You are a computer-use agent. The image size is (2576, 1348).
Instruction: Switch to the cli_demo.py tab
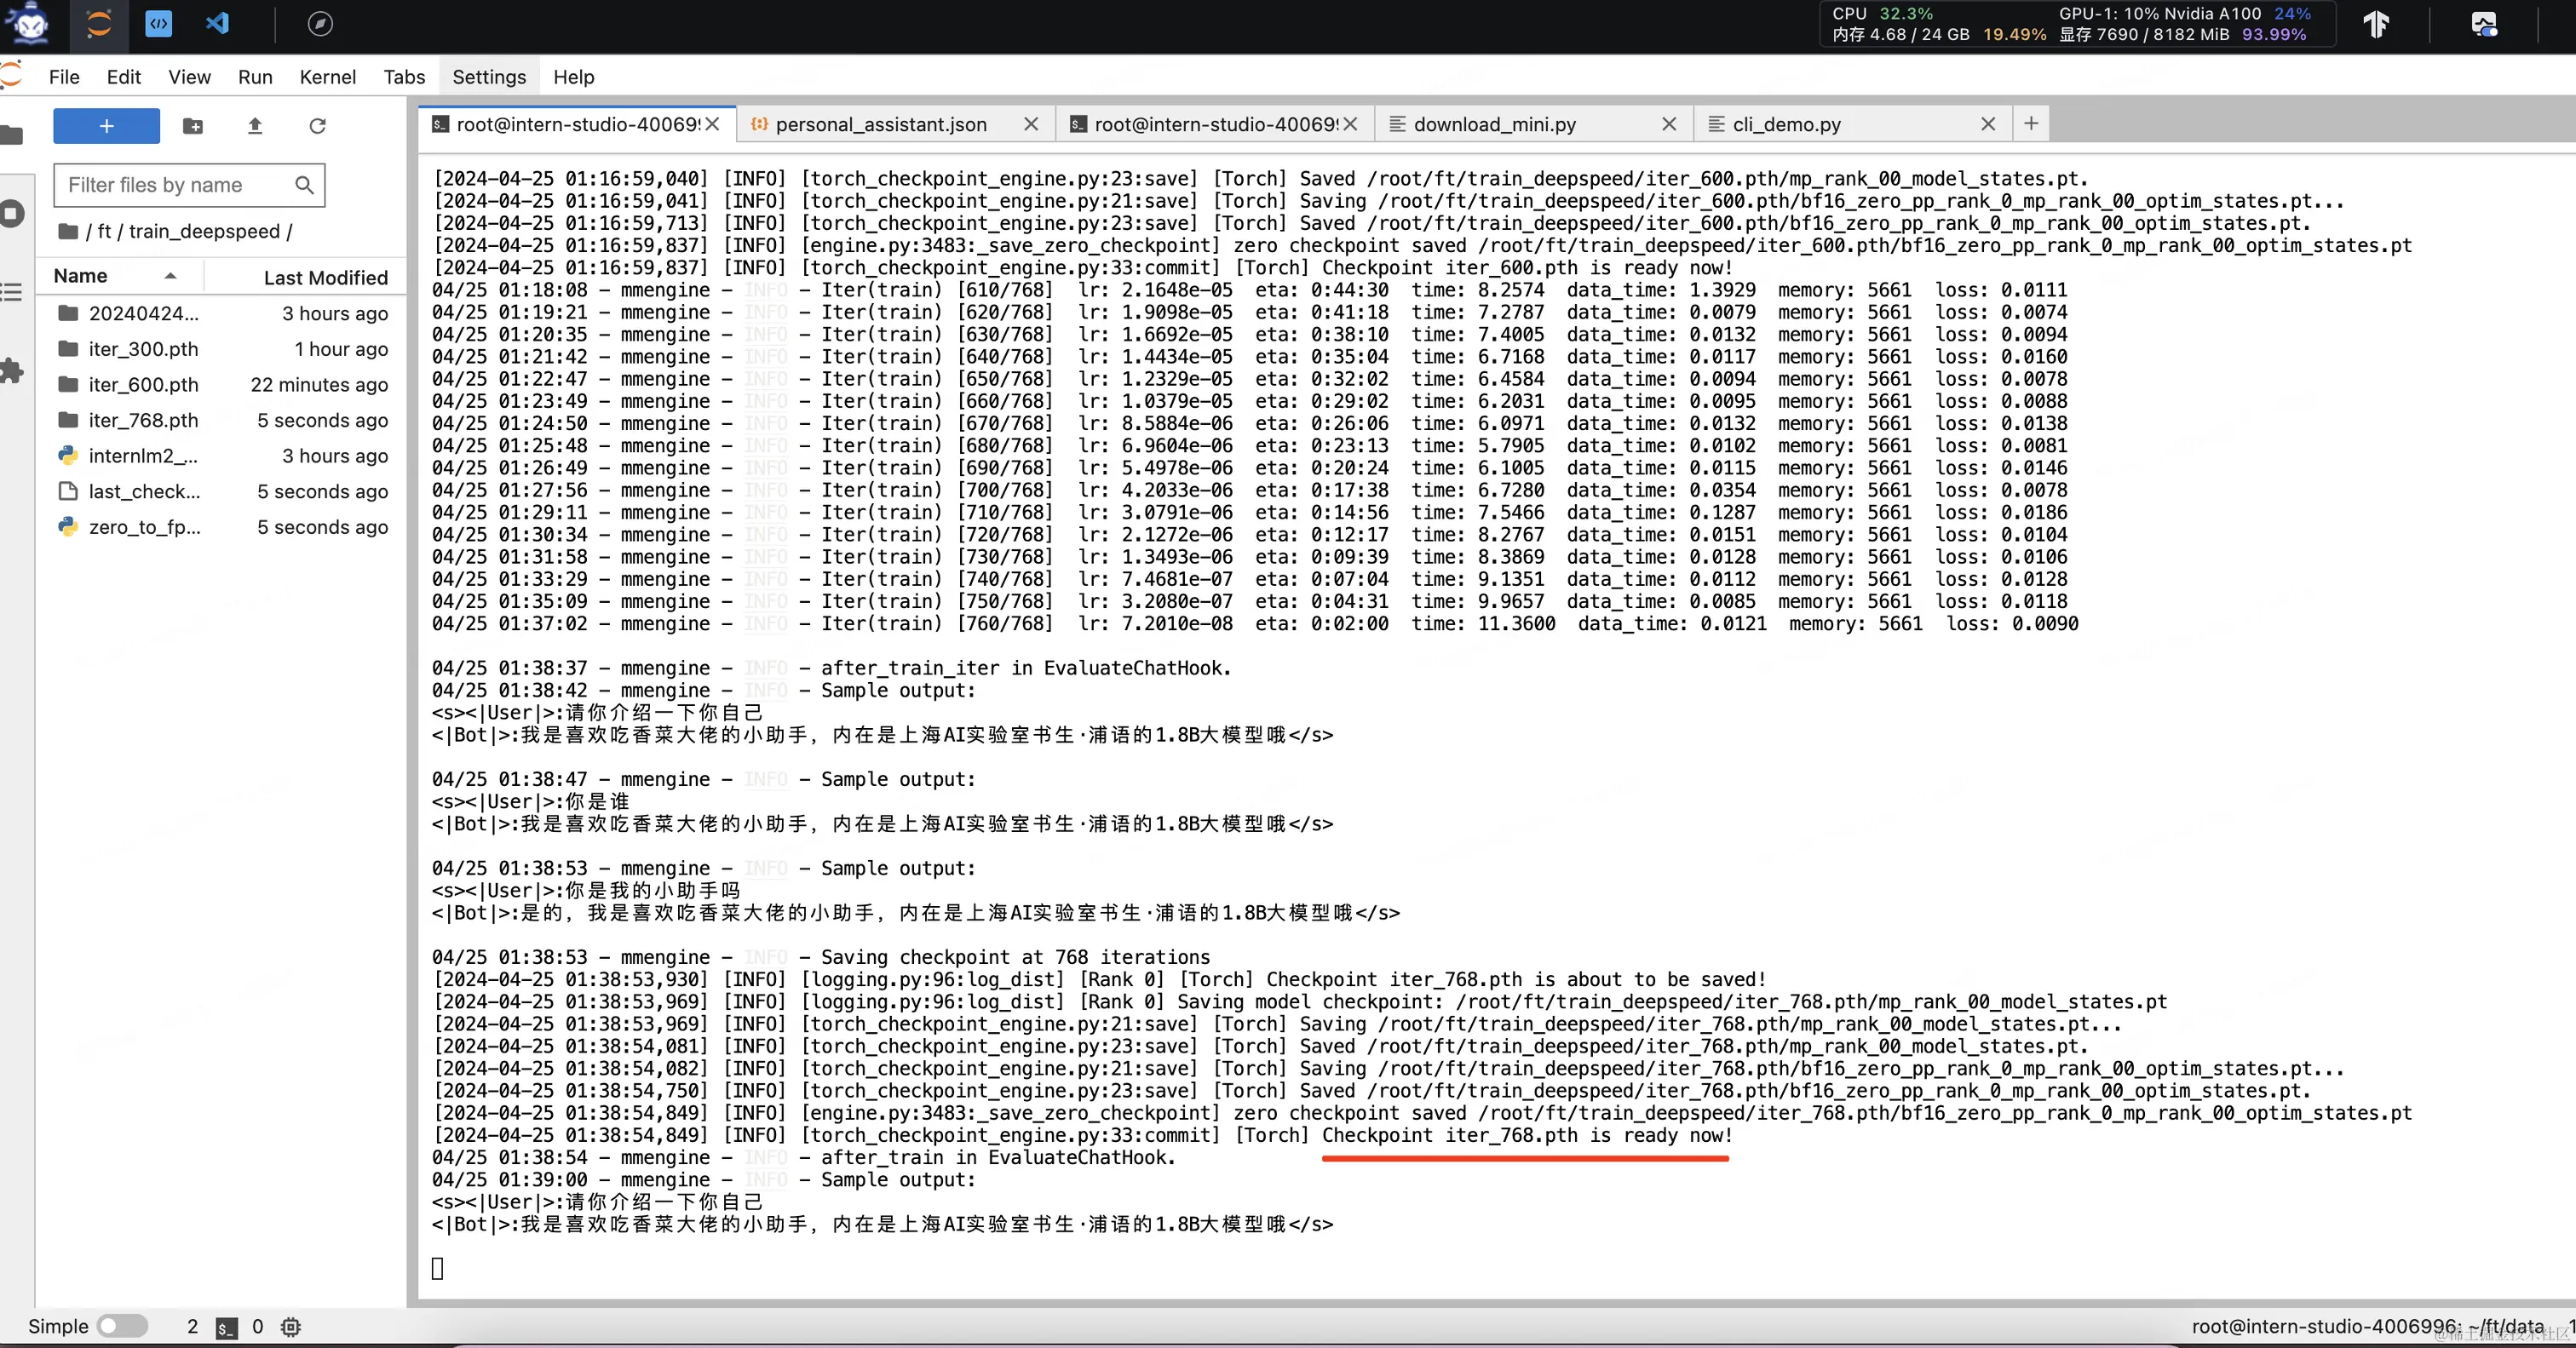1786,124
